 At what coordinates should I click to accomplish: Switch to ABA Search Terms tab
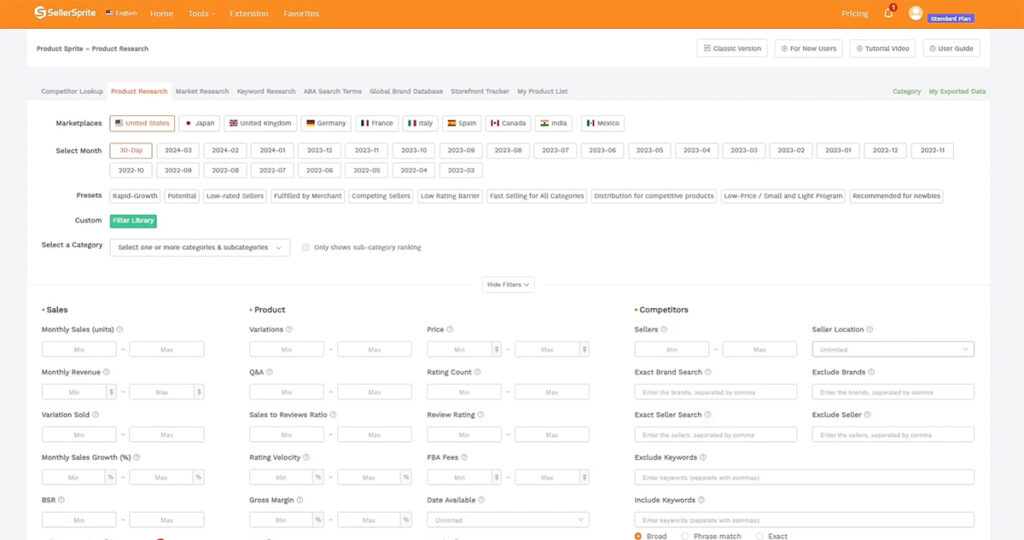point(332,91)
